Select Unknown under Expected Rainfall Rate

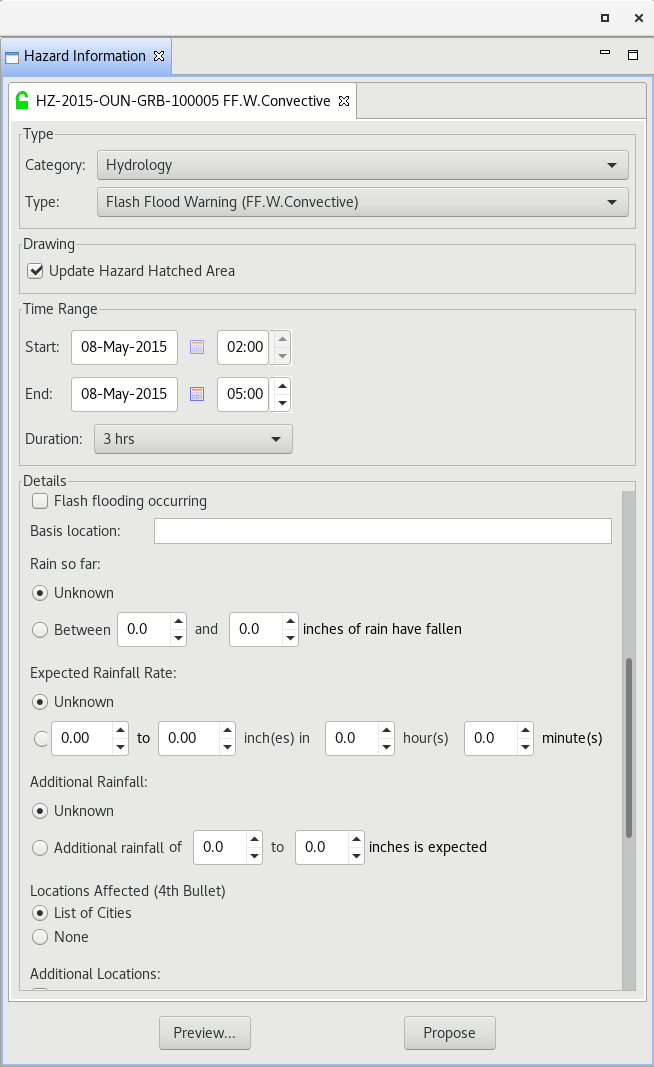pyautogui.click(x=40, y=702)
